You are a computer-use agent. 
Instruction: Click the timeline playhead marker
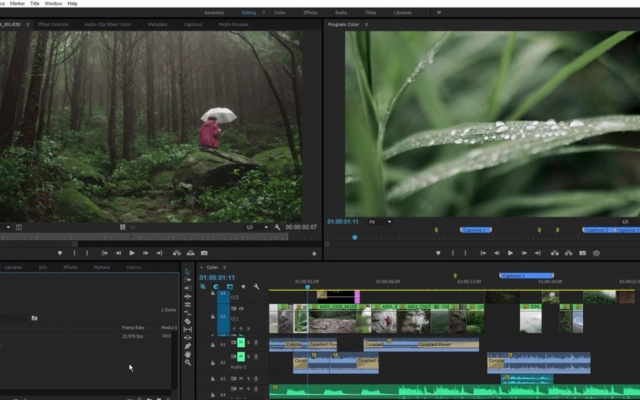[x=308, y=287]
